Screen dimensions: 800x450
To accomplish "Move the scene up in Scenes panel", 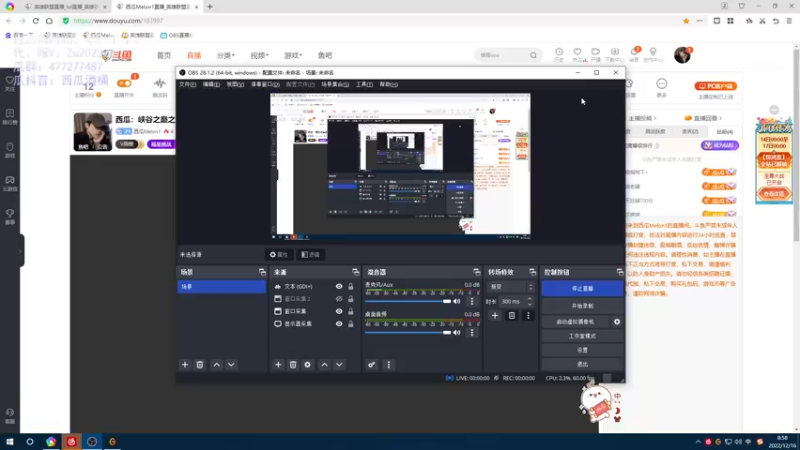I will [217, 365].
